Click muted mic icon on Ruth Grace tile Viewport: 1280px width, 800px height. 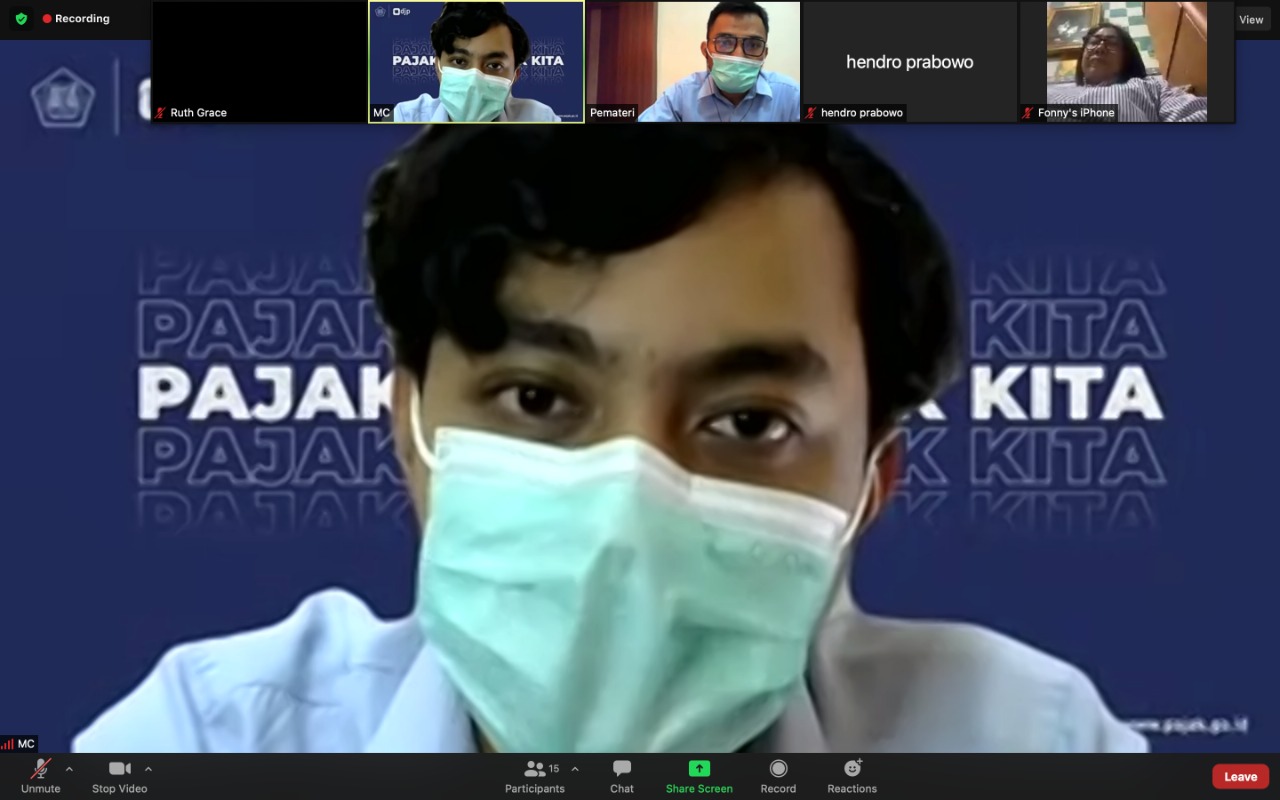click(160, 113)
